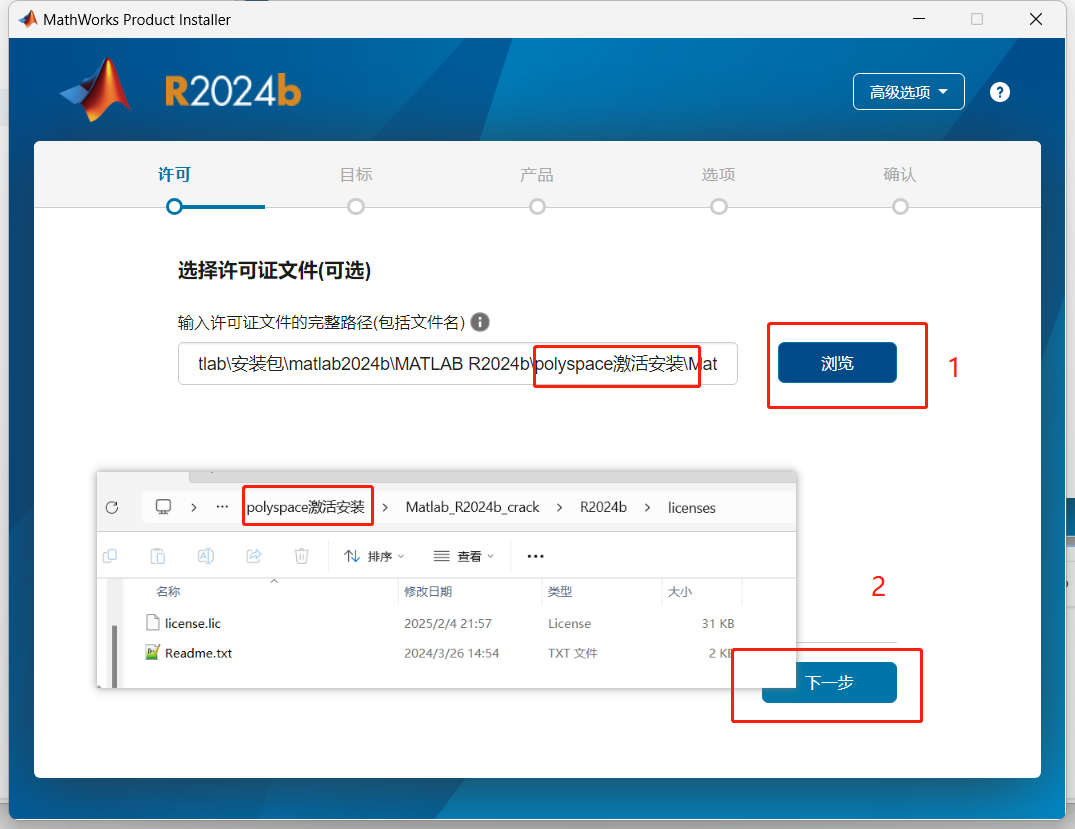Expand chevron after Matlab_R2024b_crack breadcrumb
Image resolution: width=1075 pixels, height=829 pixels.
coord(559,507)
